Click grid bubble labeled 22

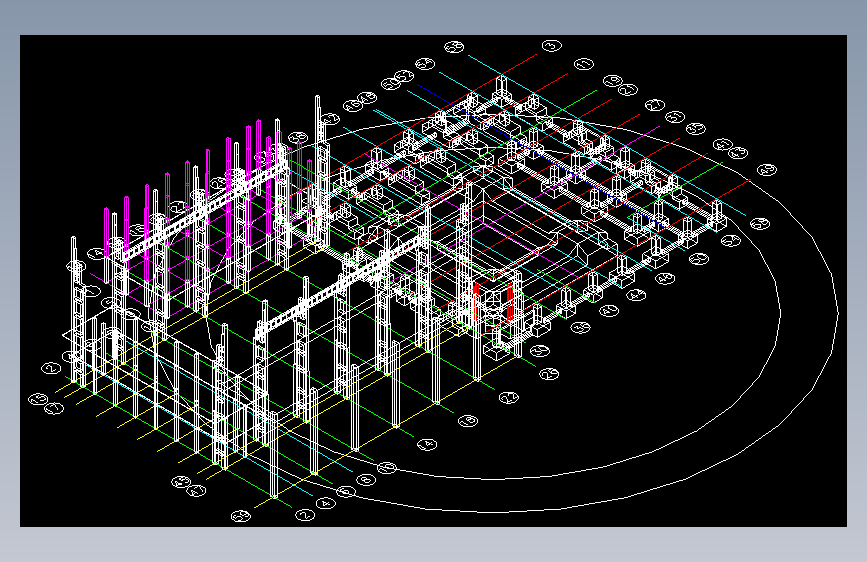[509, 397]
